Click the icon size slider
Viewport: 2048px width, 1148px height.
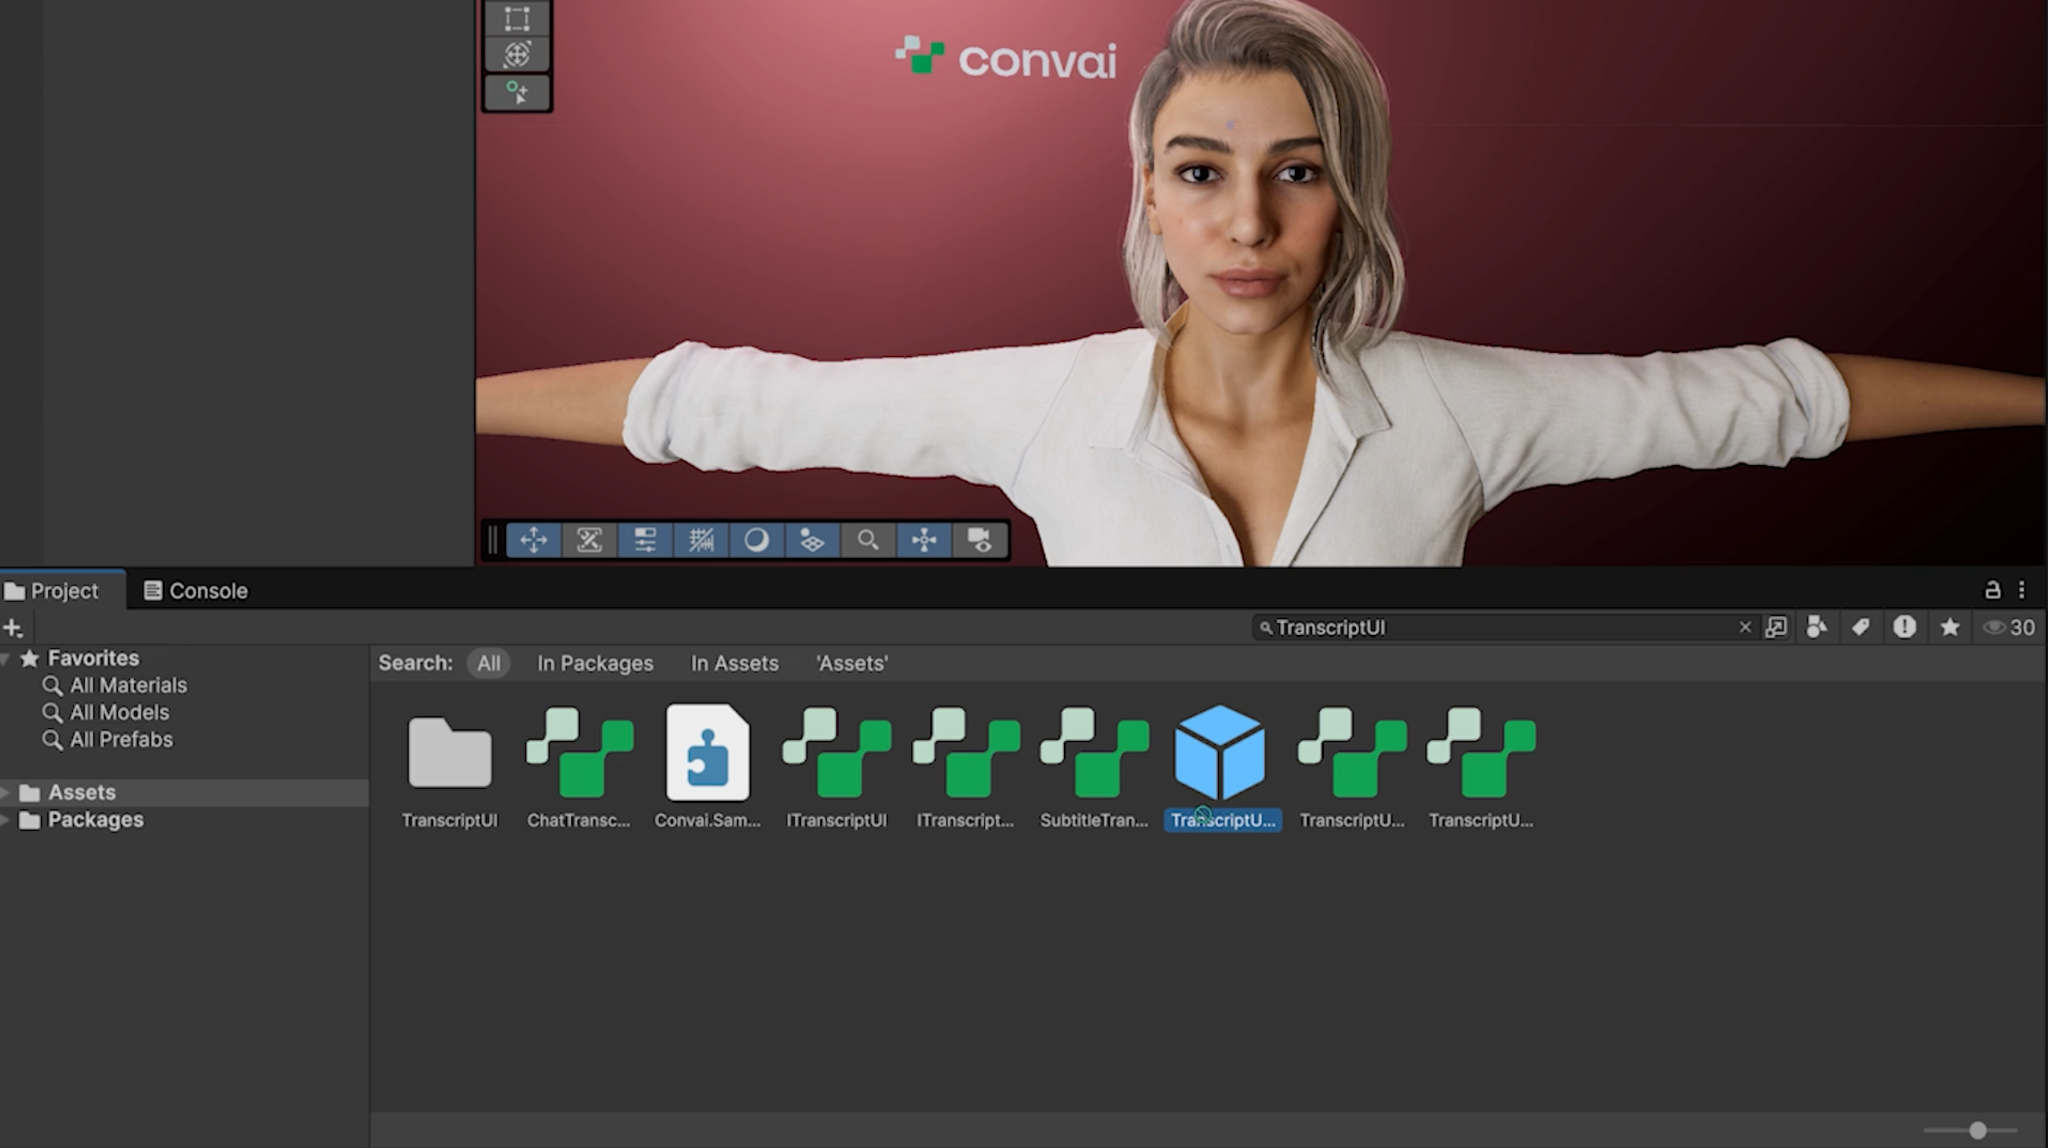(x=1977, y=1130)
